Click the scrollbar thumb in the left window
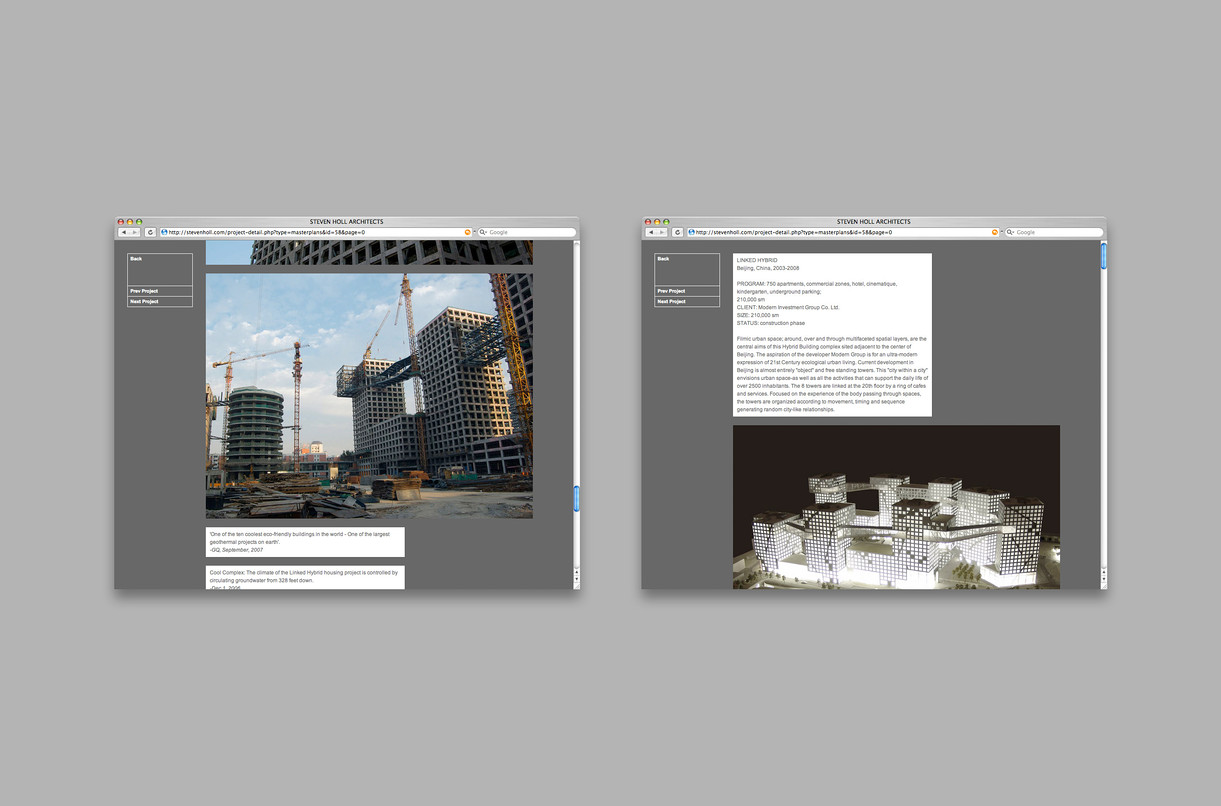 click(x=576, y=499)
